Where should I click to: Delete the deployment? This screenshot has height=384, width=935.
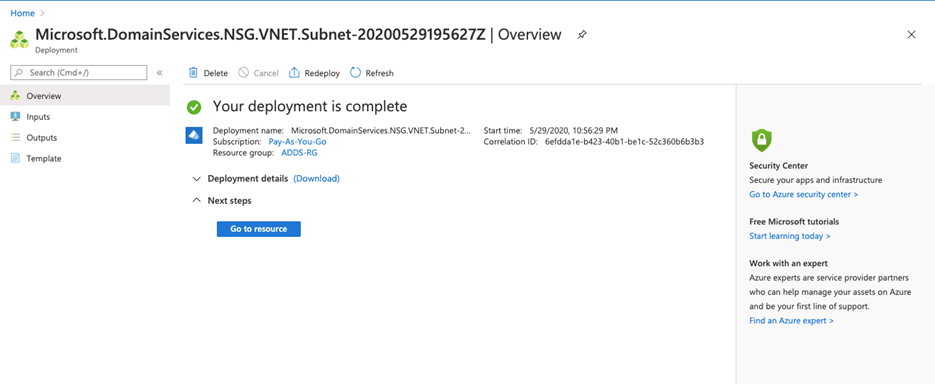click(208, 73)
